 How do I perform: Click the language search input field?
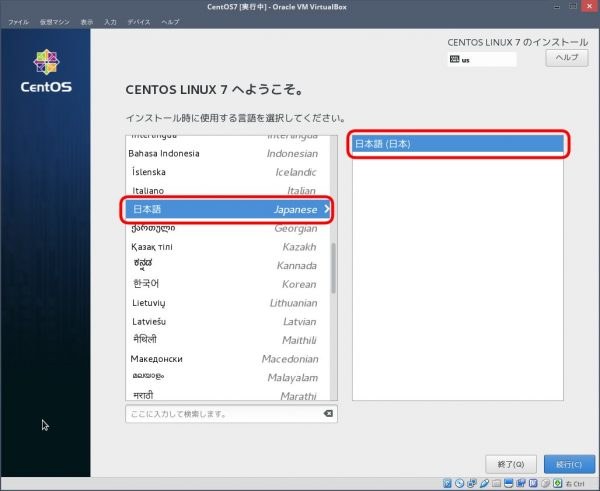231,414
